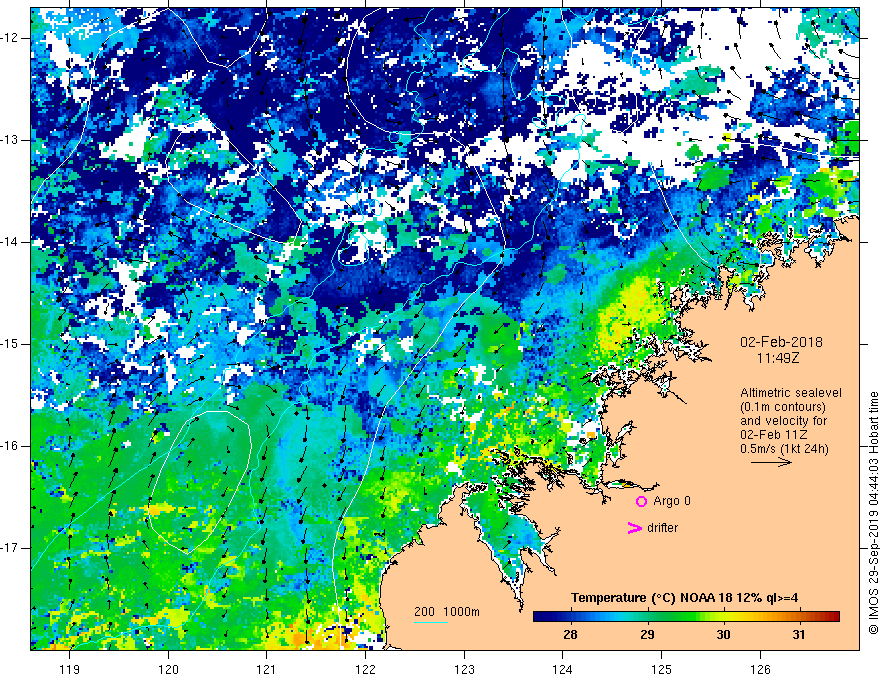This screenshot has width=880, height=680.
Task: Click the 121 longitude axis label
Action: 267,669
